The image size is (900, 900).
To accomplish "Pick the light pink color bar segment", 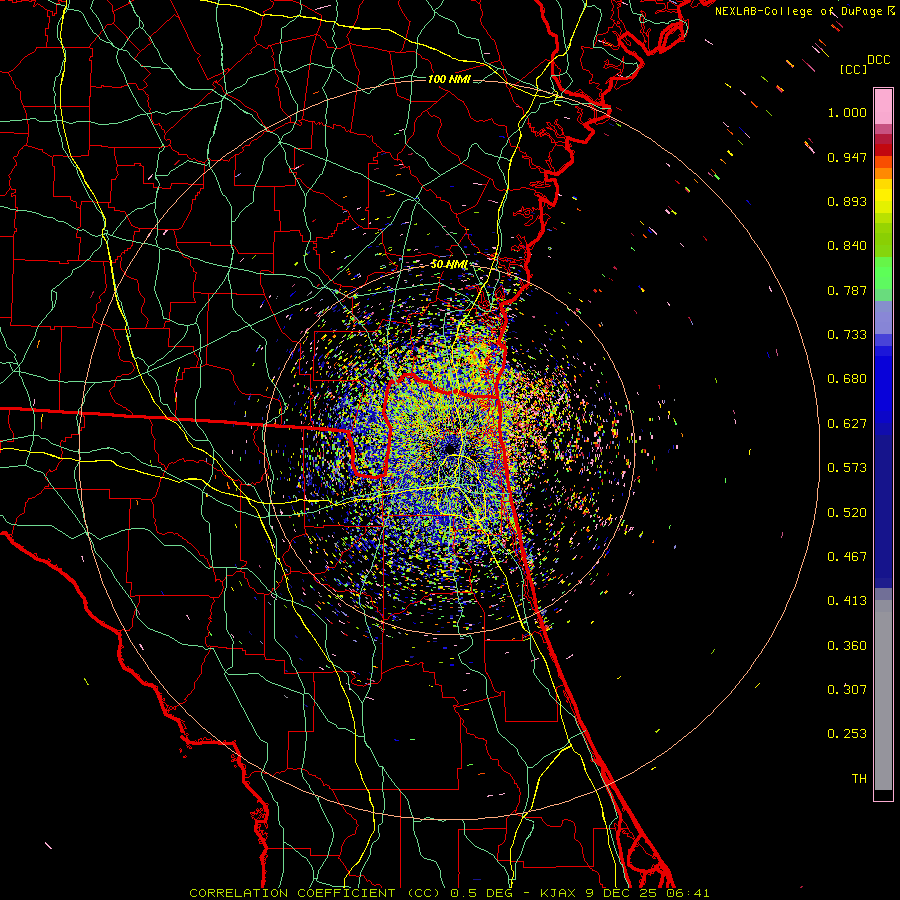I will (883, 106).
